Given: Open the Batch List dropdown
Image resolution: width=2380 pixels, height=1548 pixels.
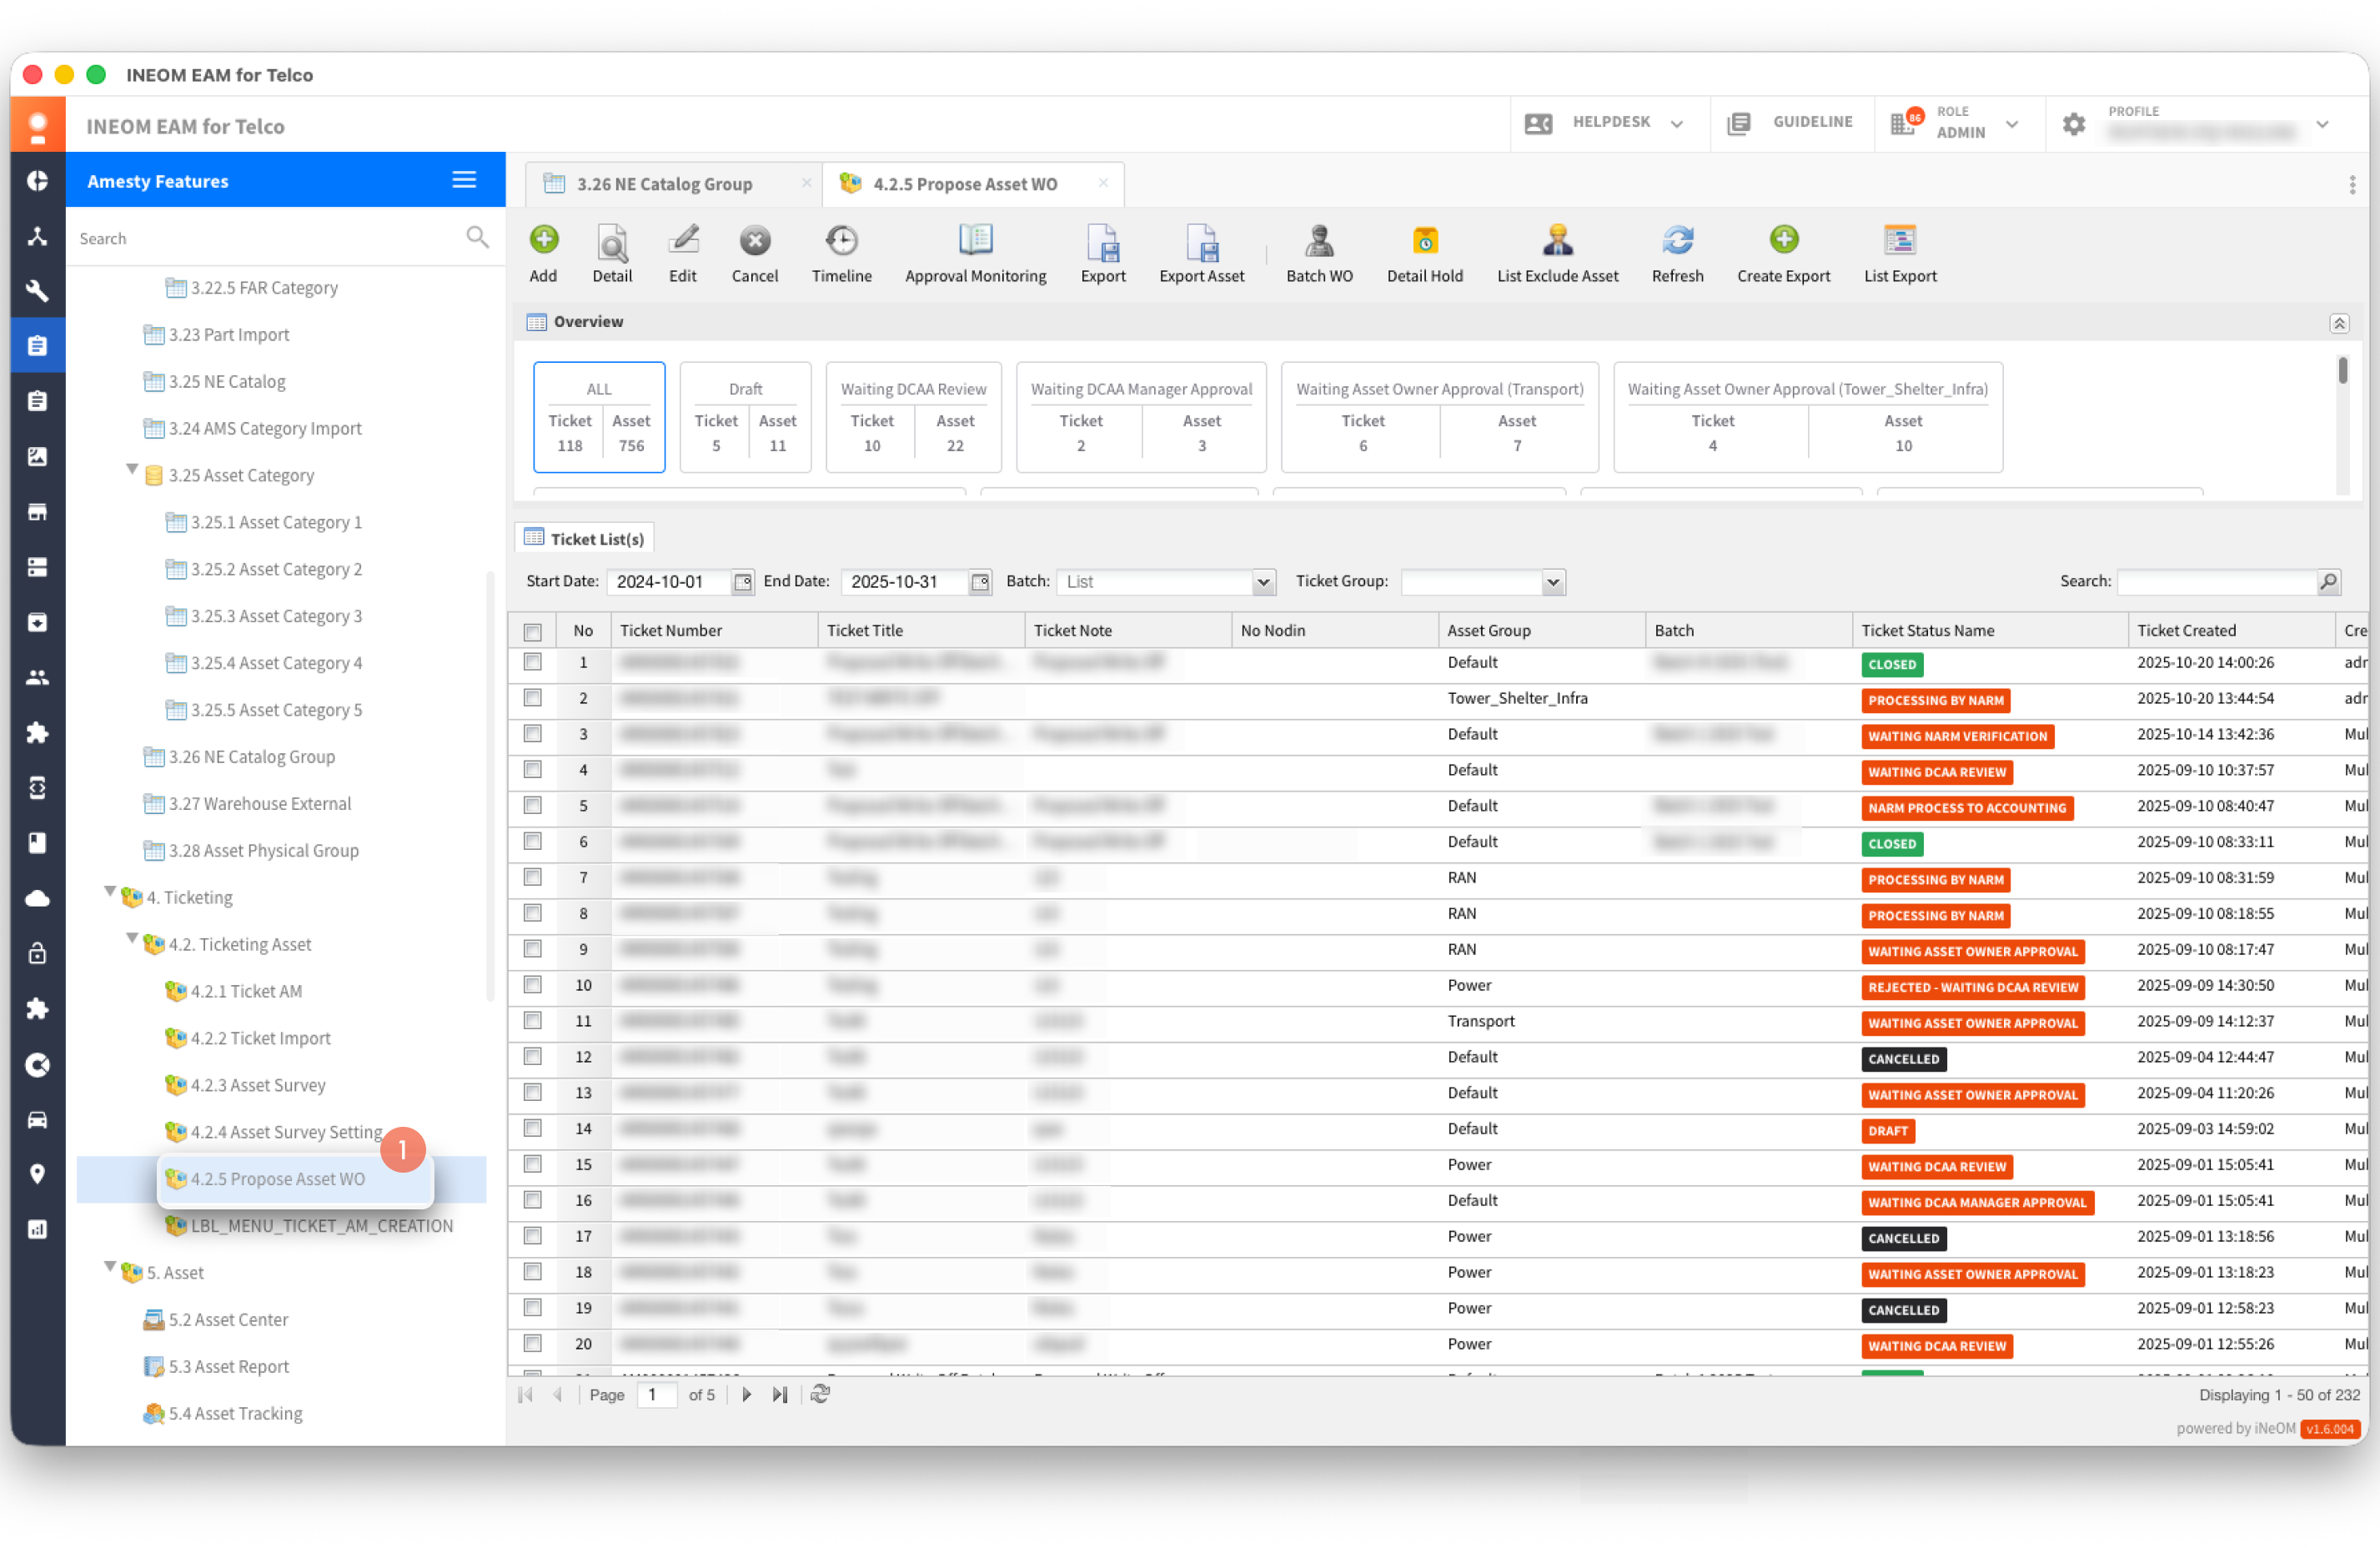Looking at the screenshot, I should 1264,582.
